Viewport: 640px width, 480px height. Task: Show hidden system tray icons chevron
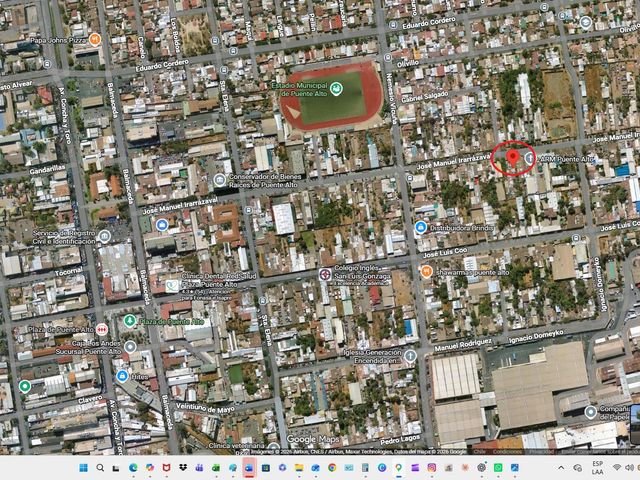click(x=561, y=468)
